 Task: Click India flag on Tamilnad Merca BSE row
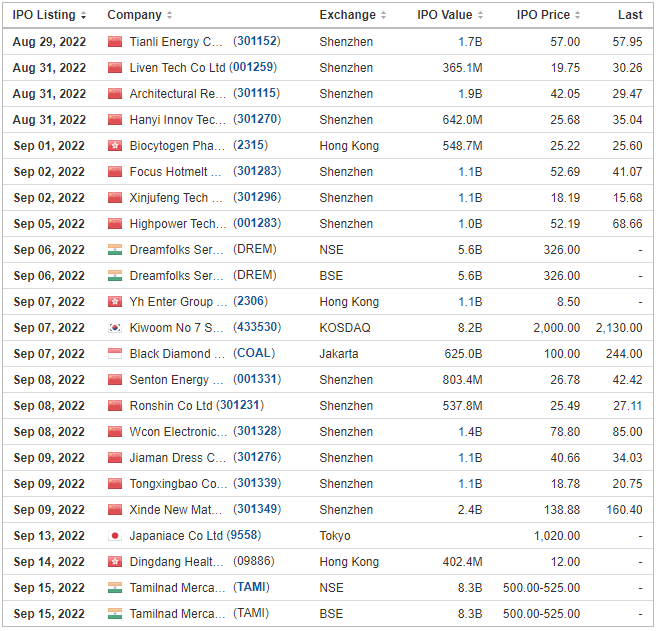tap(115, 613)
